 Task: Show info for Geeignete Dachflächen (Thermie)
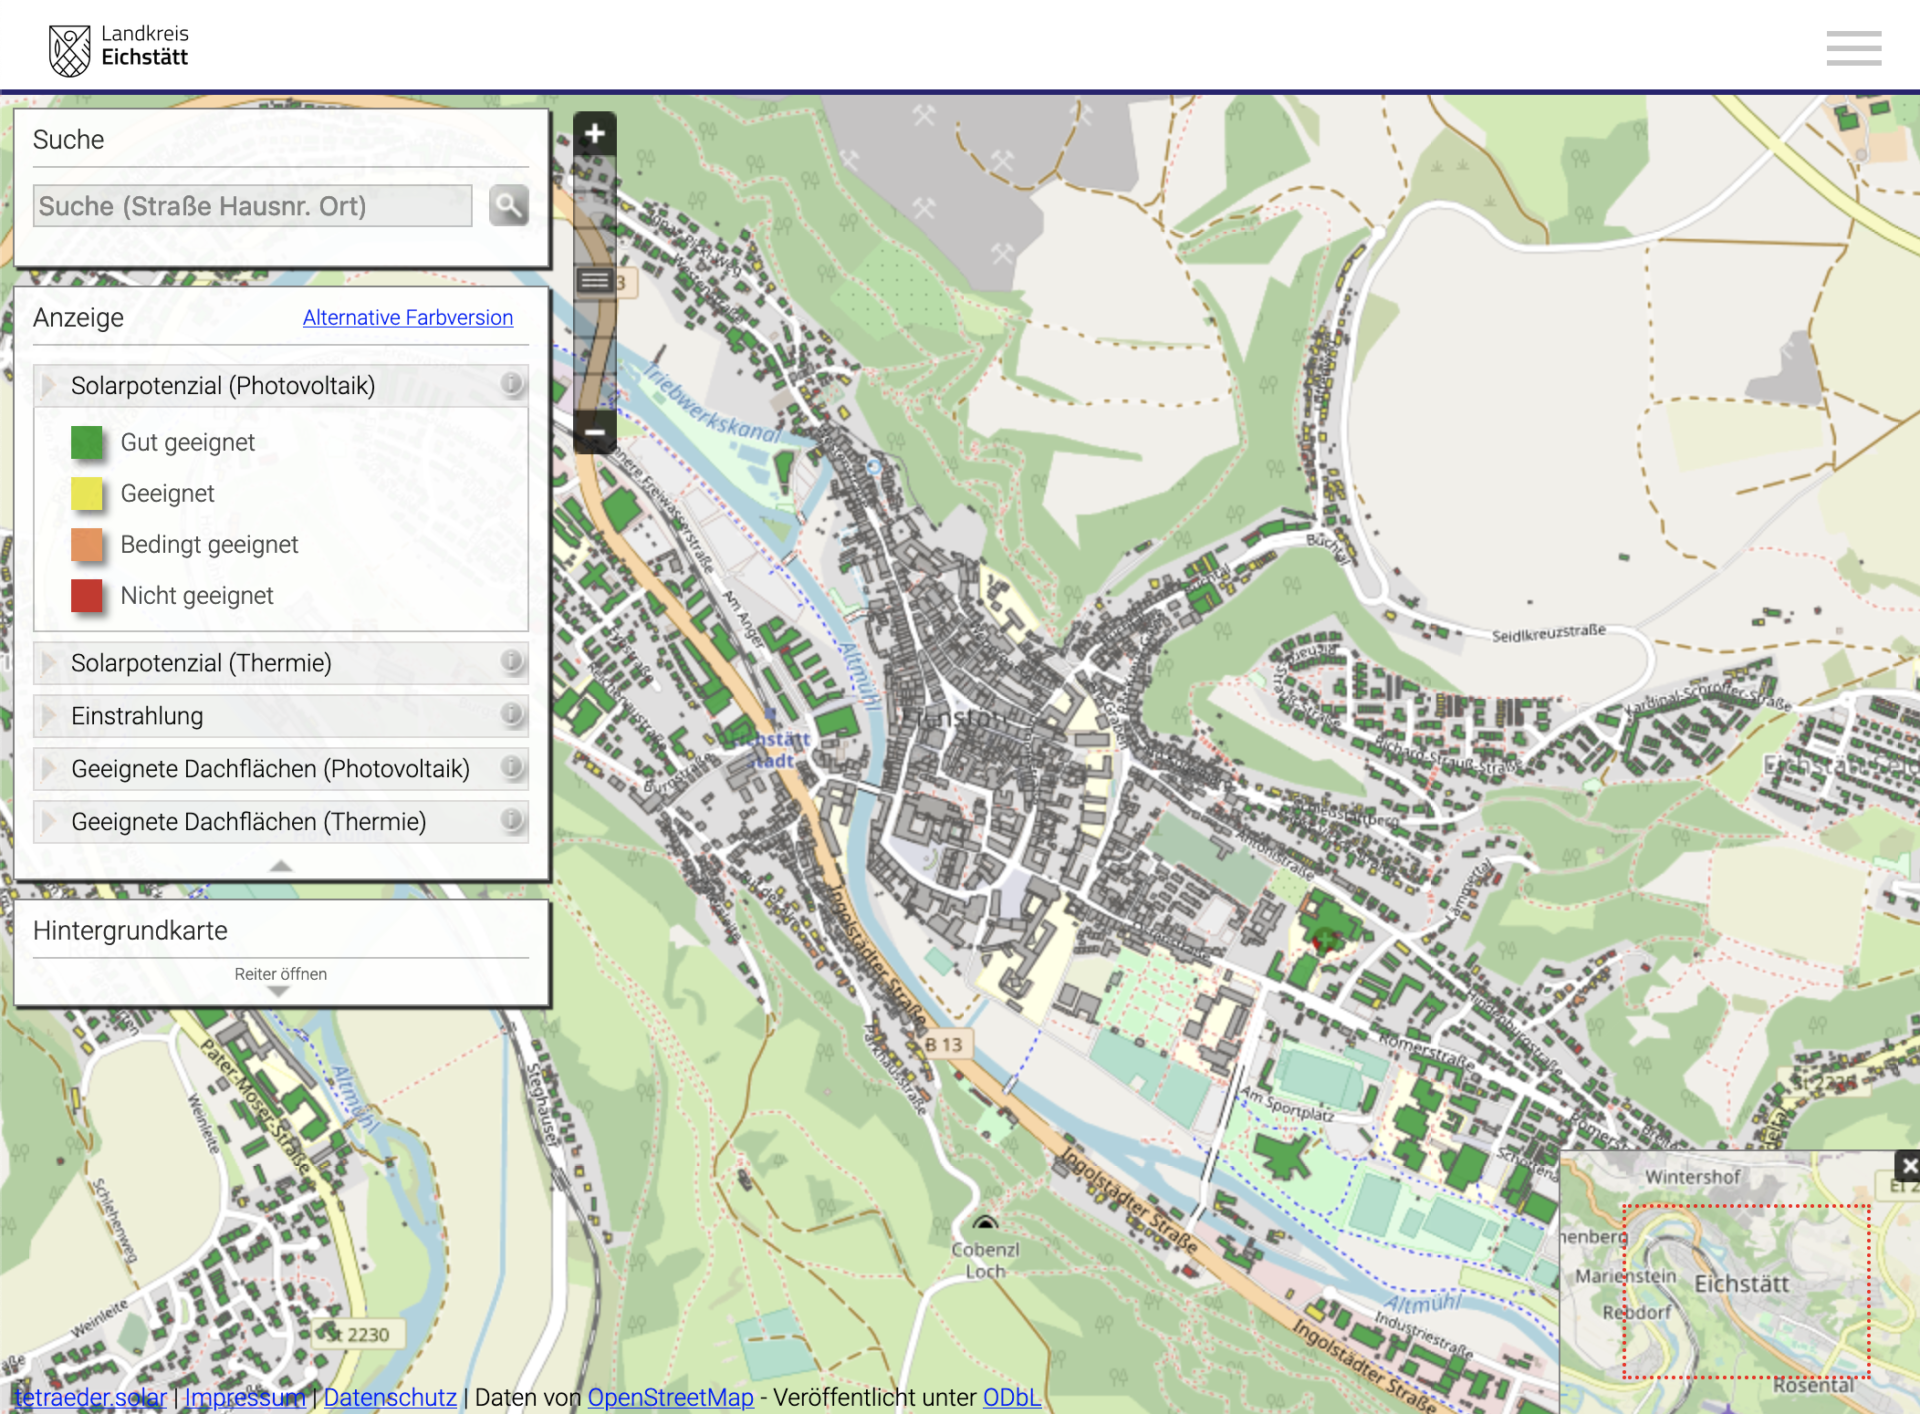511,820
